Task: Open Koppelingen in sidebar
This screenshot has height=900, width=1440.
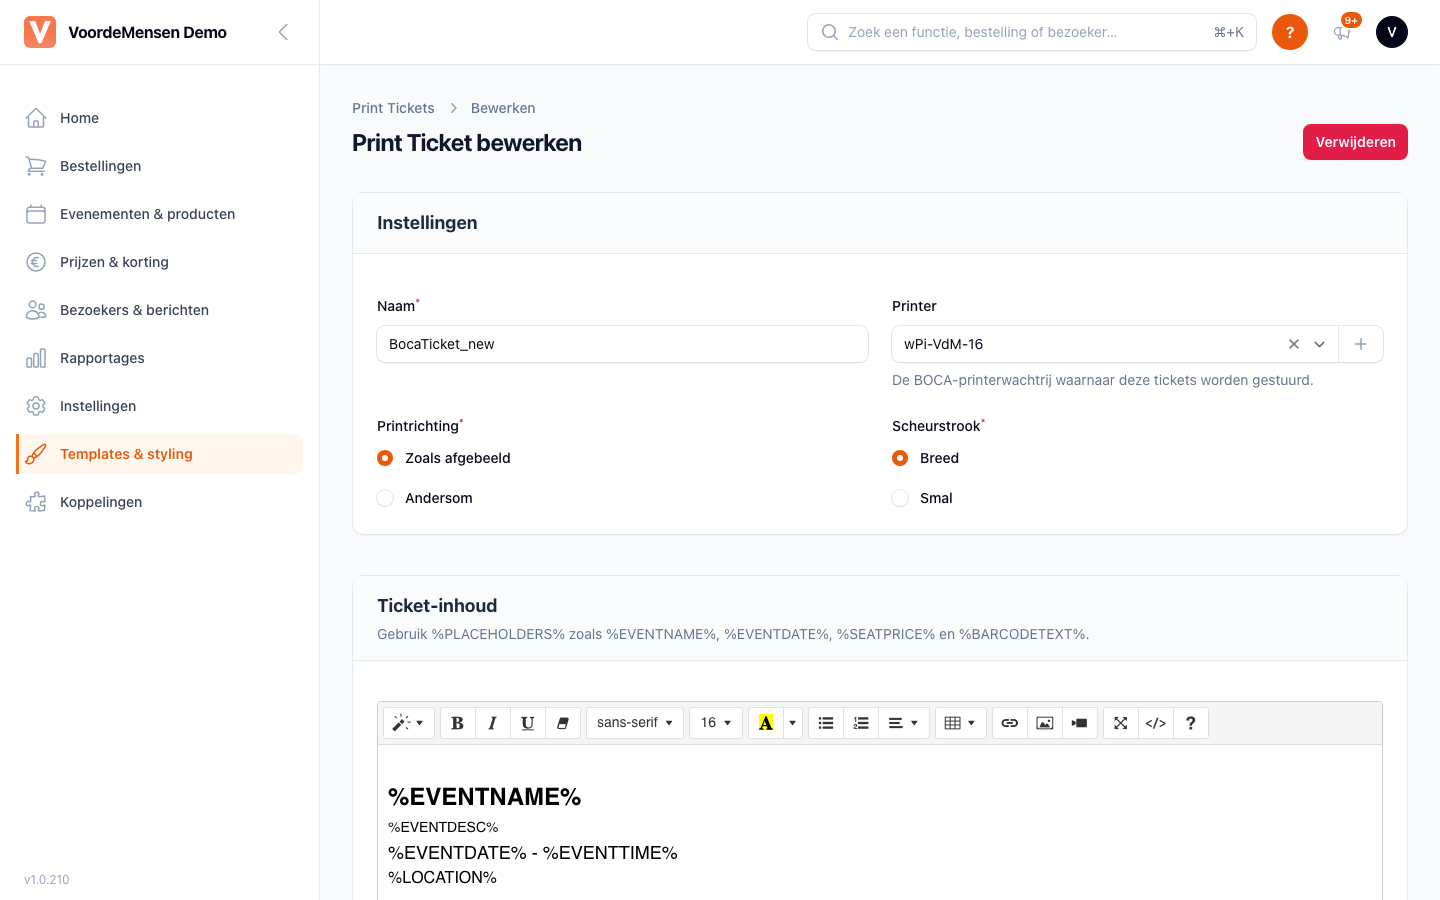Action: [x=160, y=502]
